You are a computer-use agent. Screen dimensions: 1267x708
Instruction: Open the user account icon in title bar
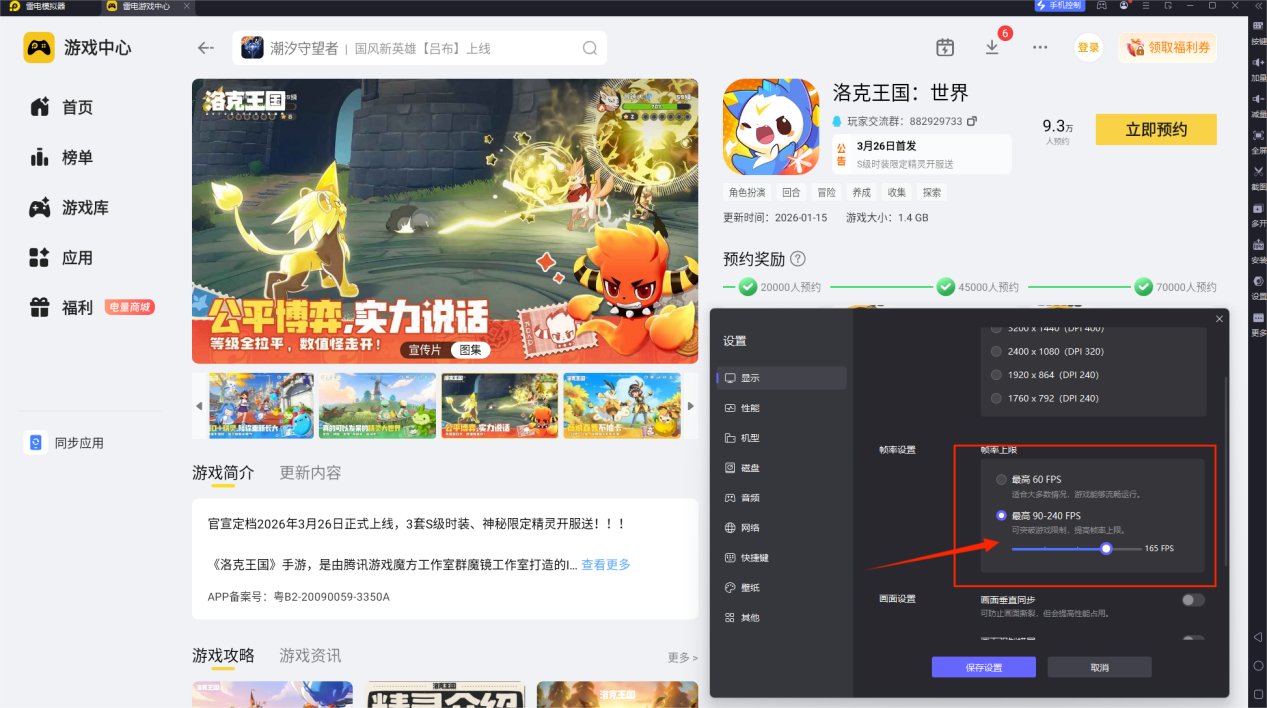pos(1124,5)
